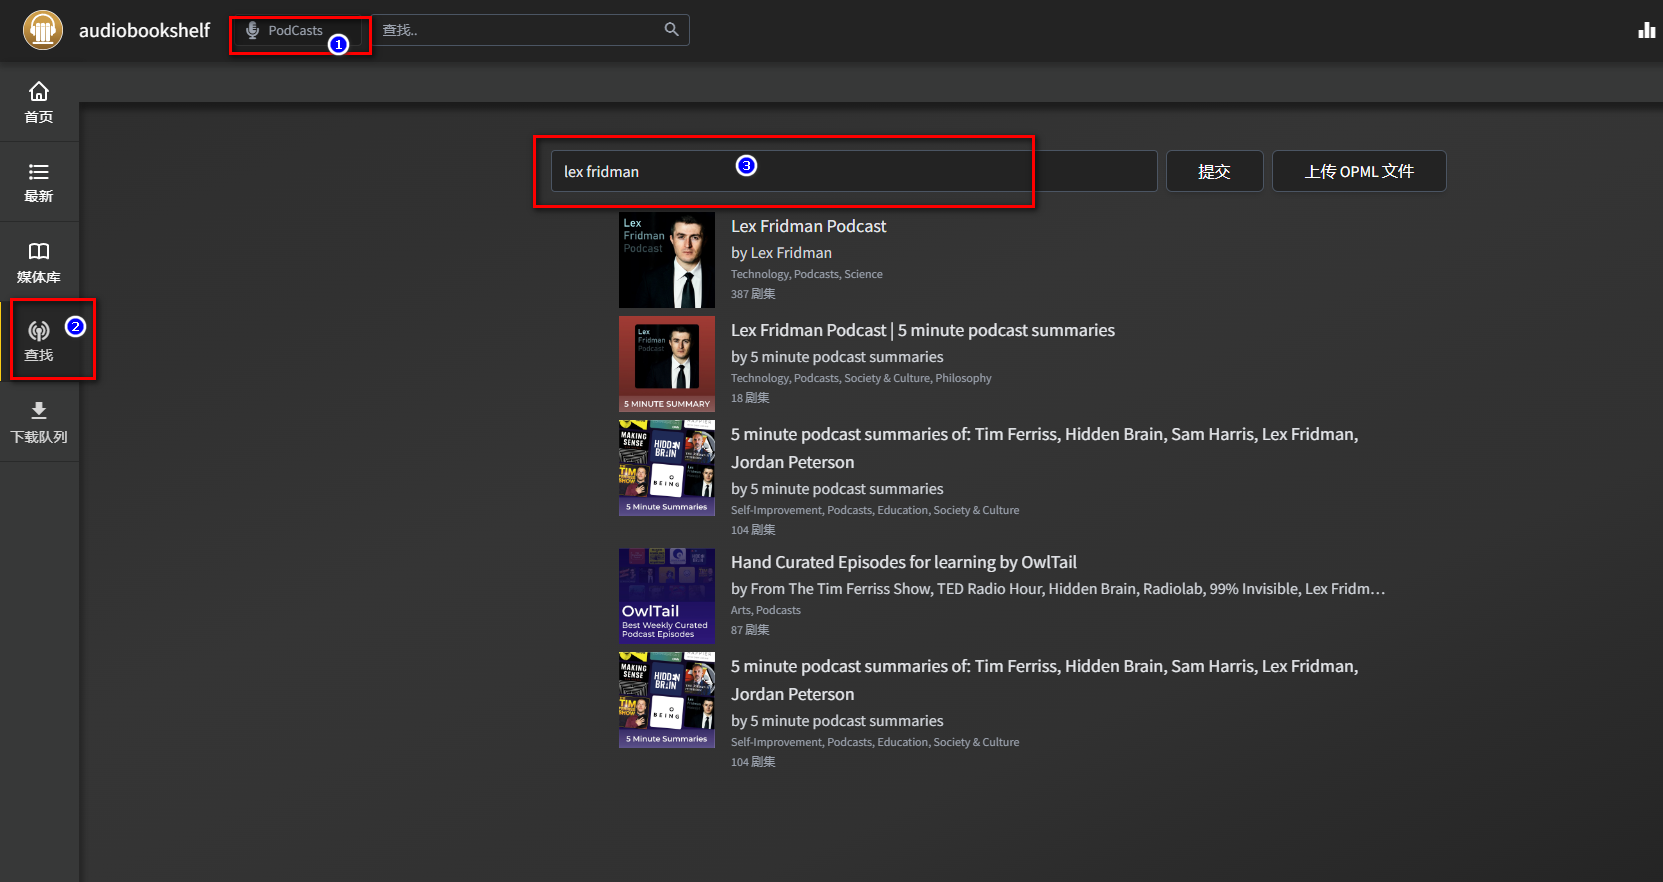Click the audiobookshelf title text
Viewport: 1663px width, 882px height.
point(144,31)
